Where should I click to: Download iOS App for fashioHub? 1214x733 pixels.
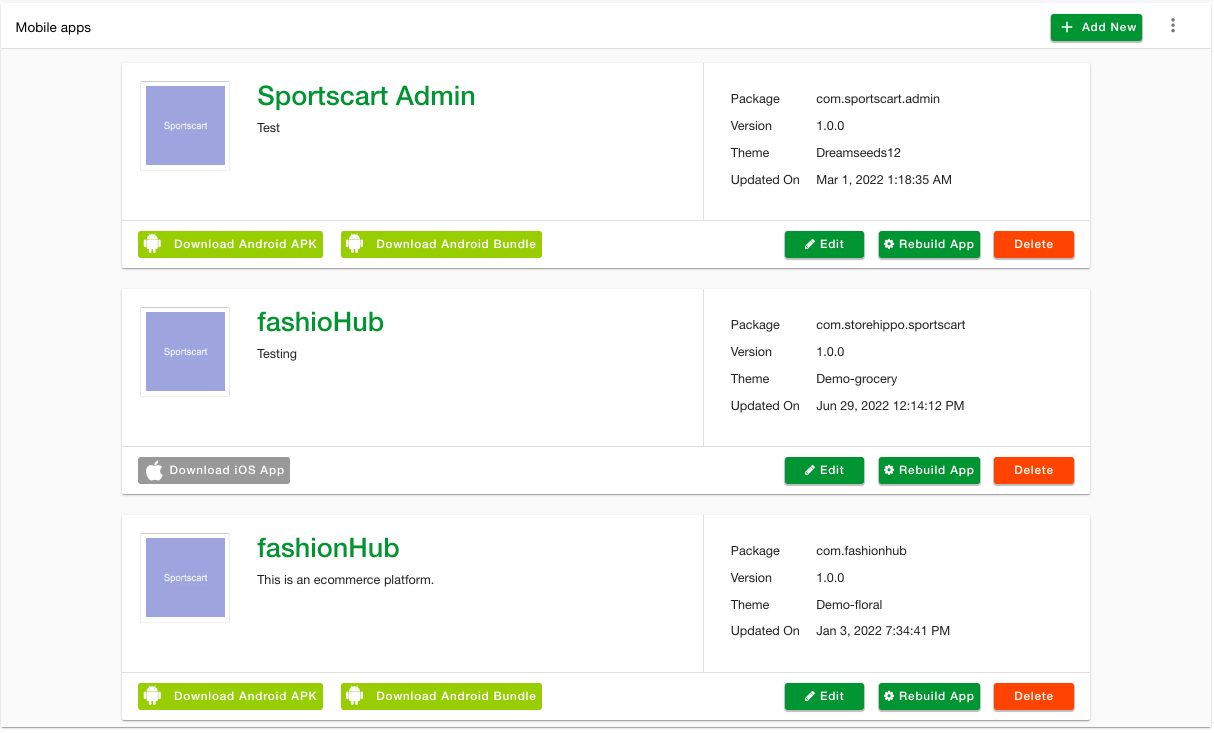point(214,470)
